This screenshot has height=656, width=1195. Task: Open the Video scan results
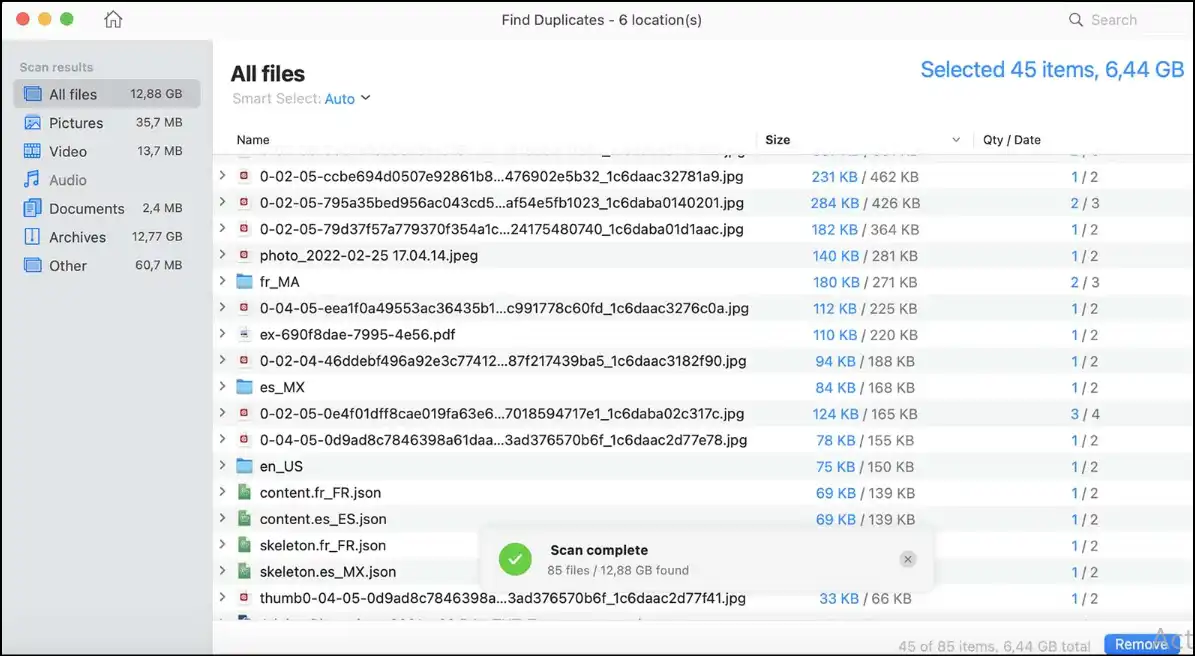tap(68, 151)
